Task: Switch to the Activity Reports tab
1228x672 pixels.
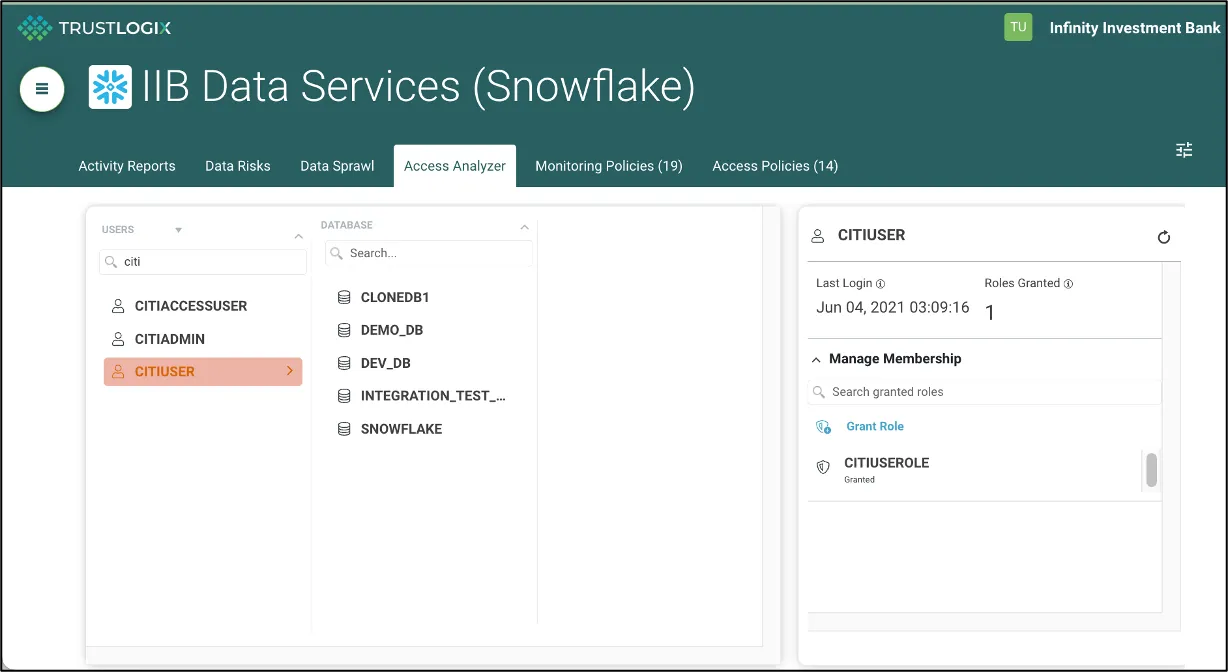Action: (x=126, y=166)
